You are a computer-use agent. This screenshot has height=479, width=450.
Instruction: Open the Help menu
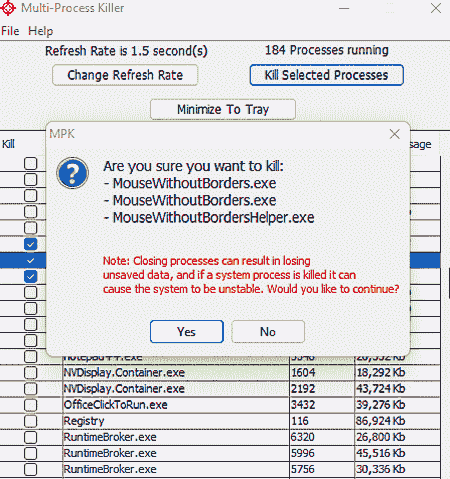tap(40, 31)
